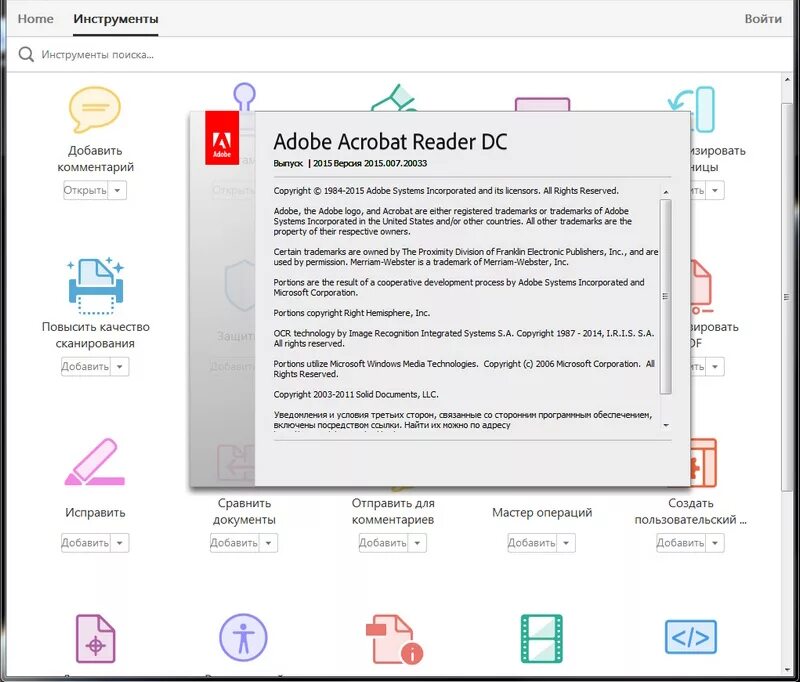Expand dropdown arrow under Отправить для комментариев

(x=417, y=543)
